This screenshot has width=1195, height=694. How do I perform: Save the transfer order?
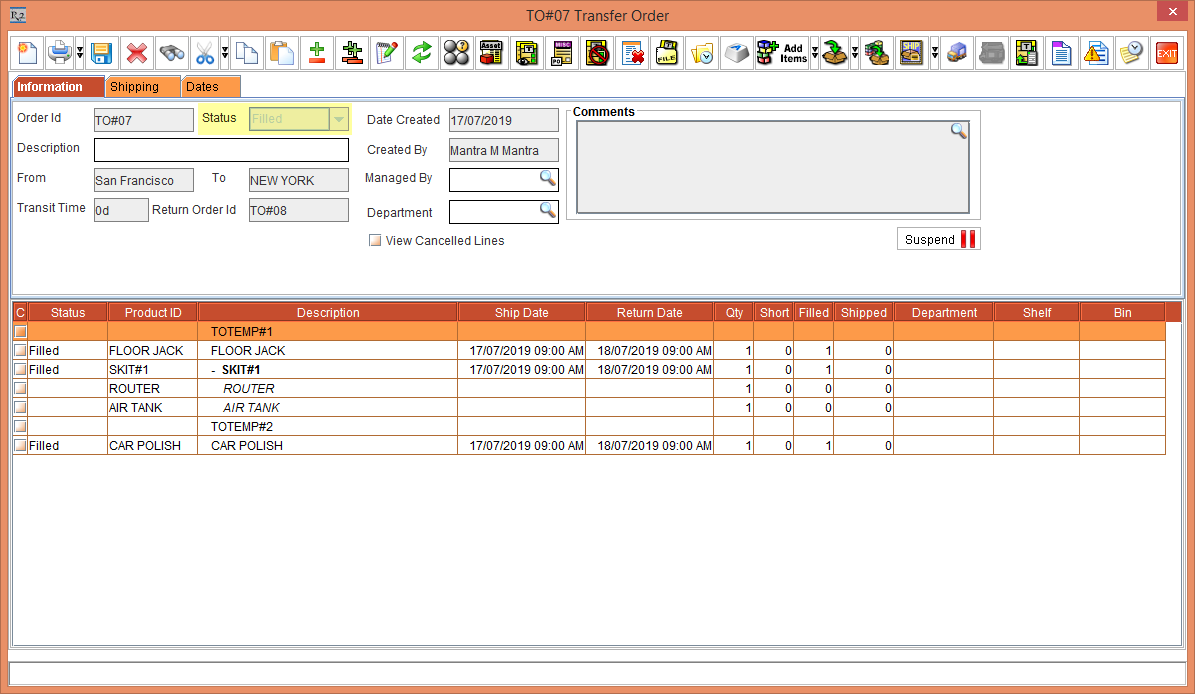click(103, 53)
